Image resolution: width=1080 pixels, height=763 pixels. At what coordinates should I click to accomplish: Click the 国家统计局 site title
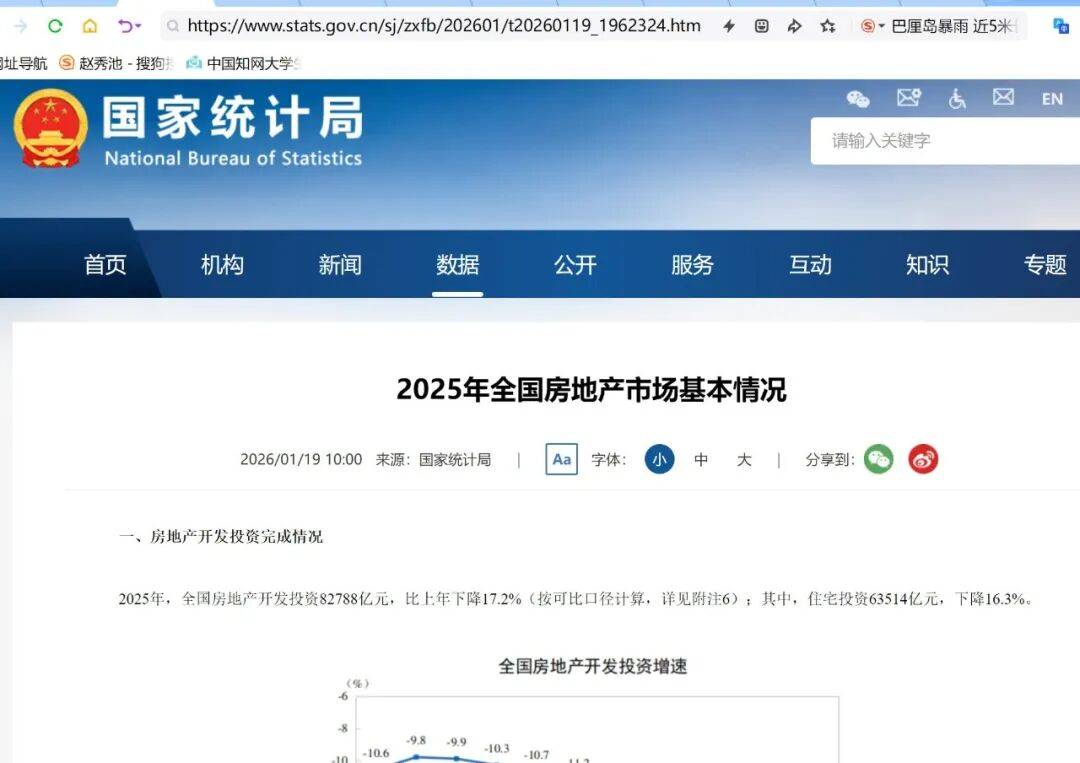(233, 118)
